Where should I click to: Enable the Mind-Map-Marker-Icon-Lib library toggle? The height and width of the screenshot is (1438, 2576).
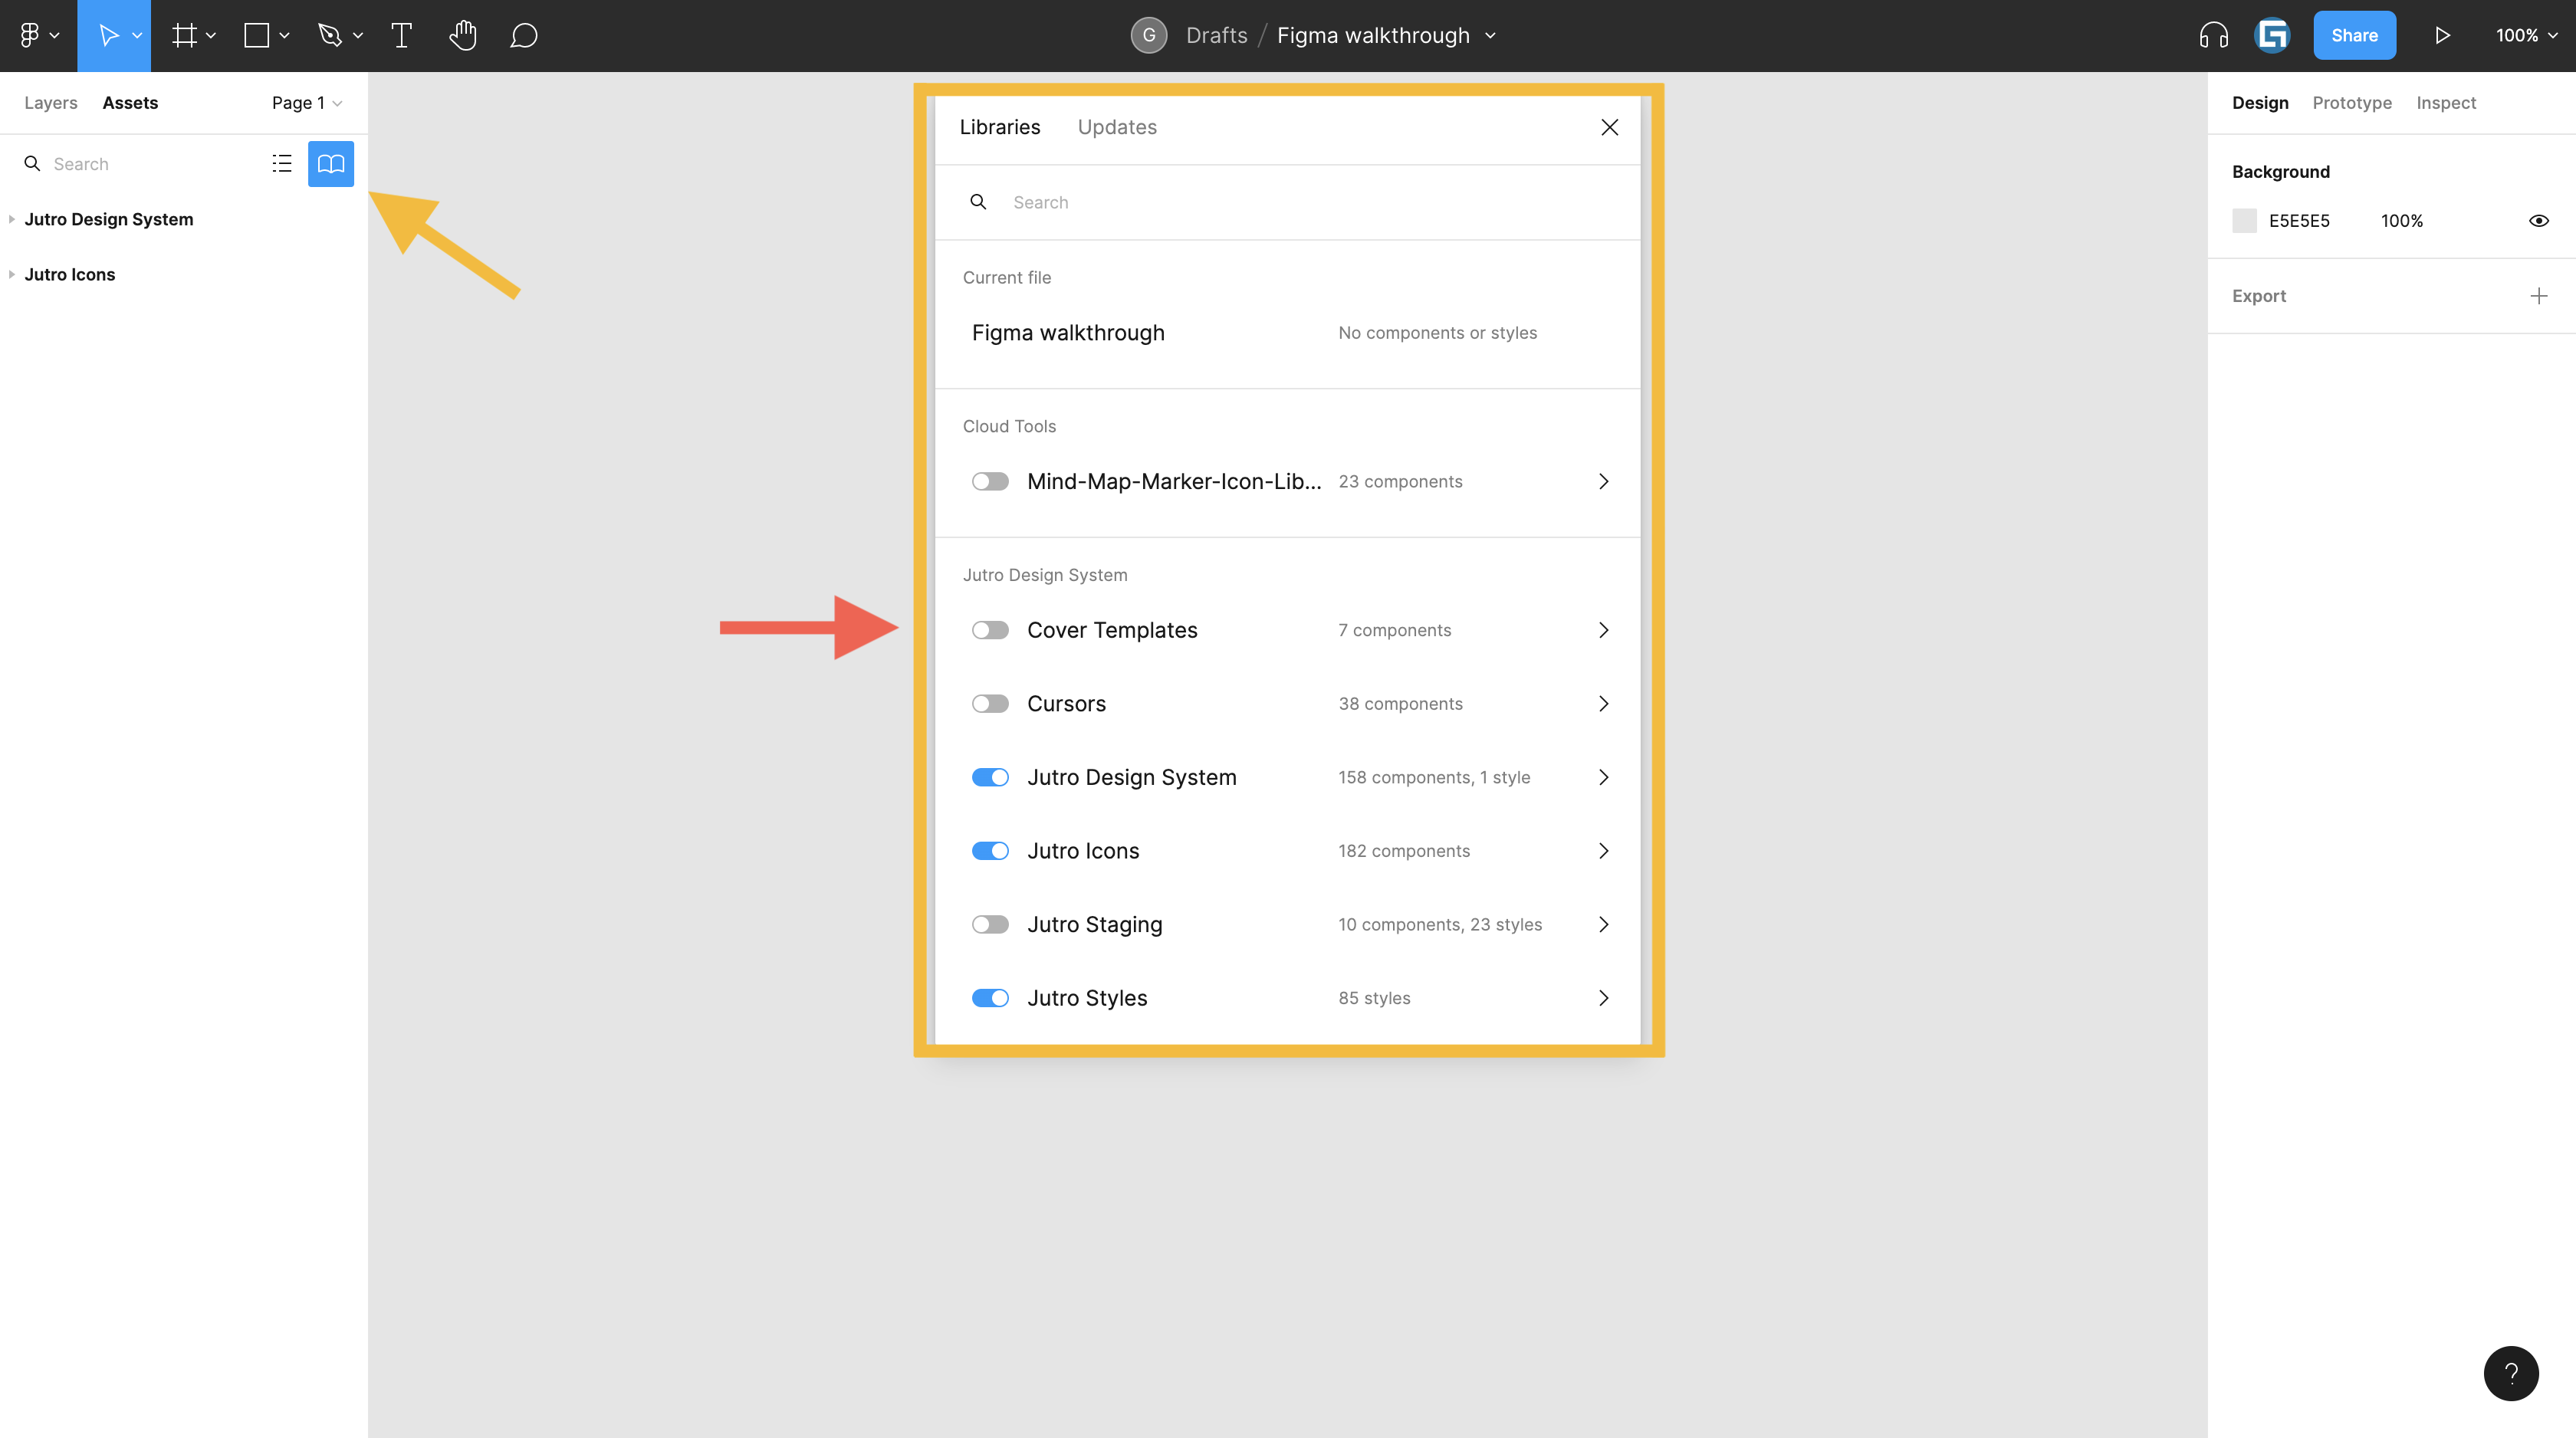(990, 482)
